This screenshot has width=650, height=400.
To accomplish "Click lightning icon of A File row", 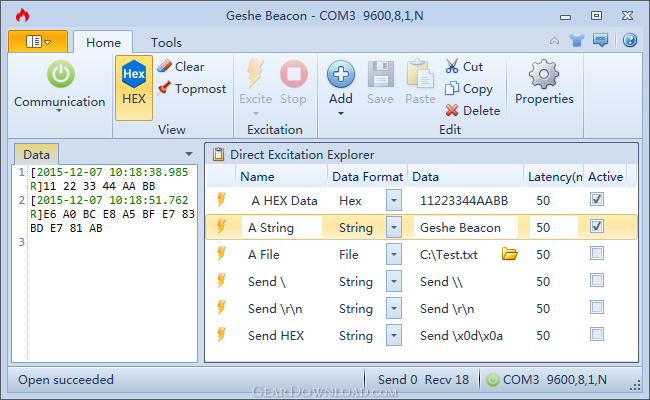I will coord(222,253).
